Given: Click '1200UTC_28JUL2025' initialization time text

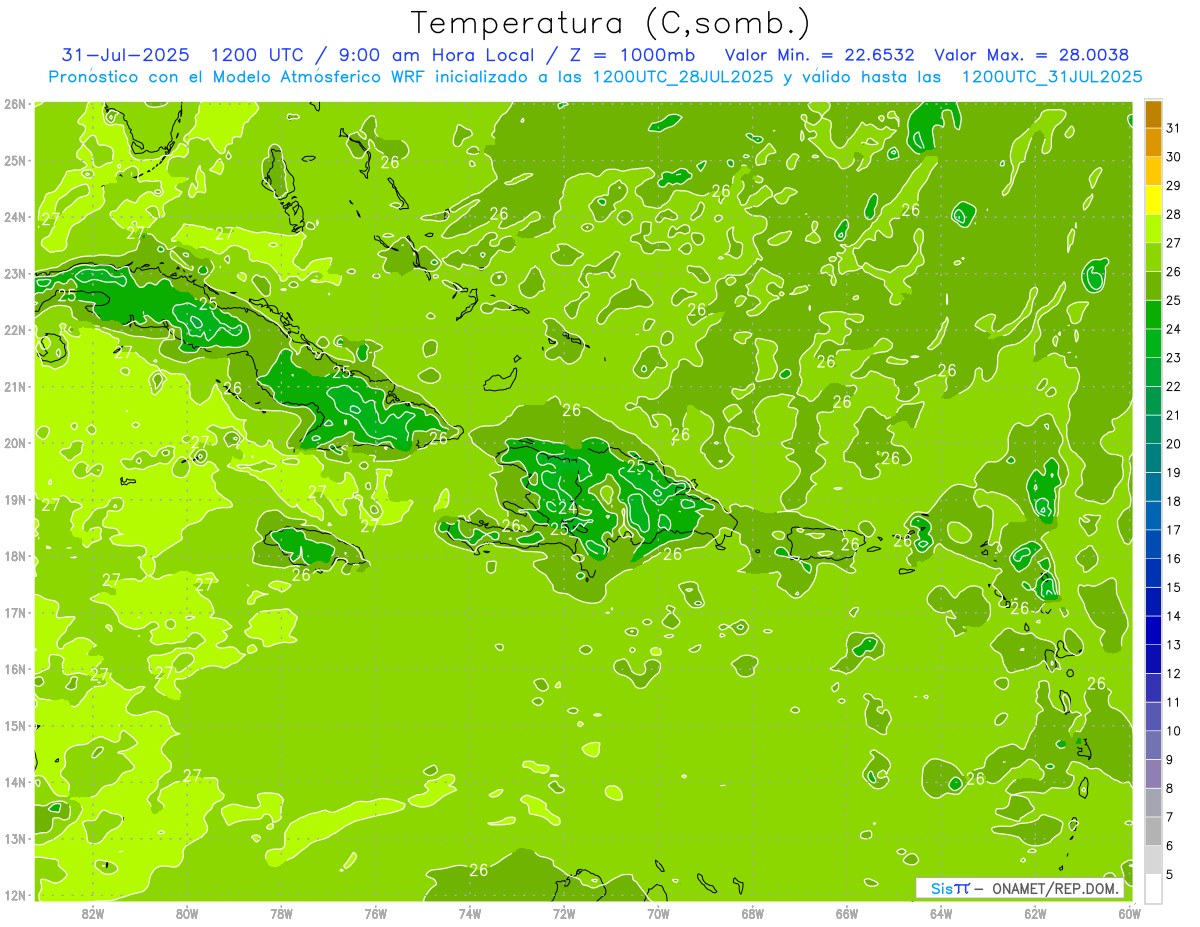Looking at the screenshot, I should pyautogui.click(x=683, y=76).
